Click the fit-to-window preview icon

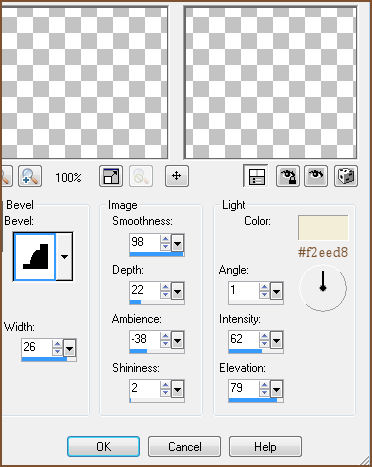pyautogui.click(x=111, y=176)
